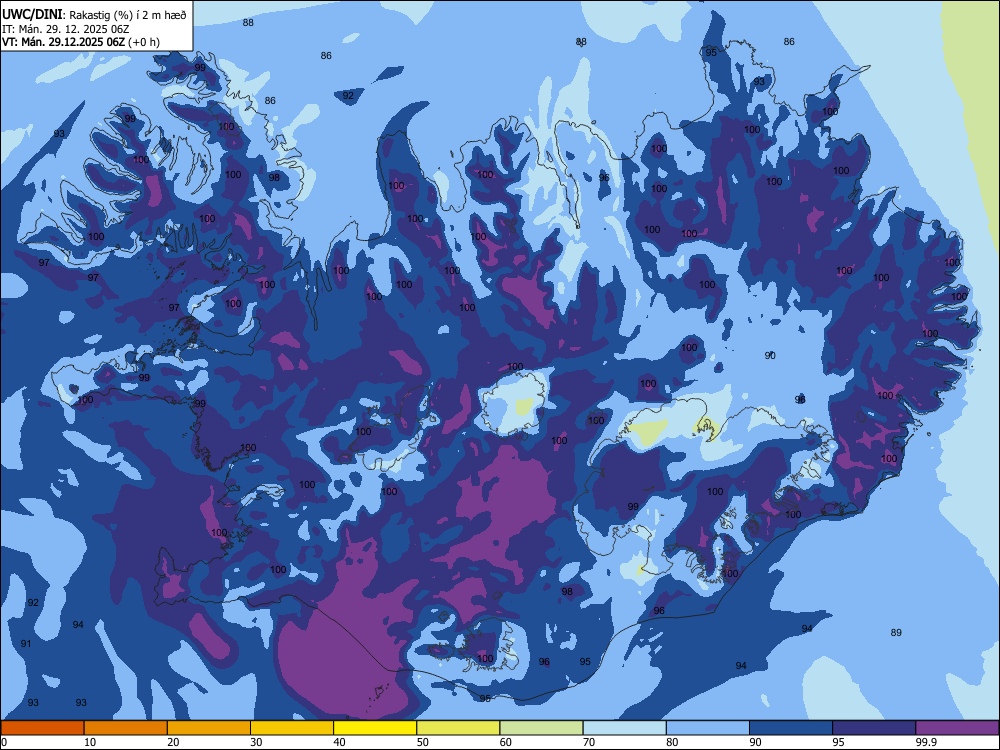The height and width of the screenshot is (750, 1000).
Task: Click the purple above-99.9 legend swatch
Action: pyautogui.click(x=957, y=728)
